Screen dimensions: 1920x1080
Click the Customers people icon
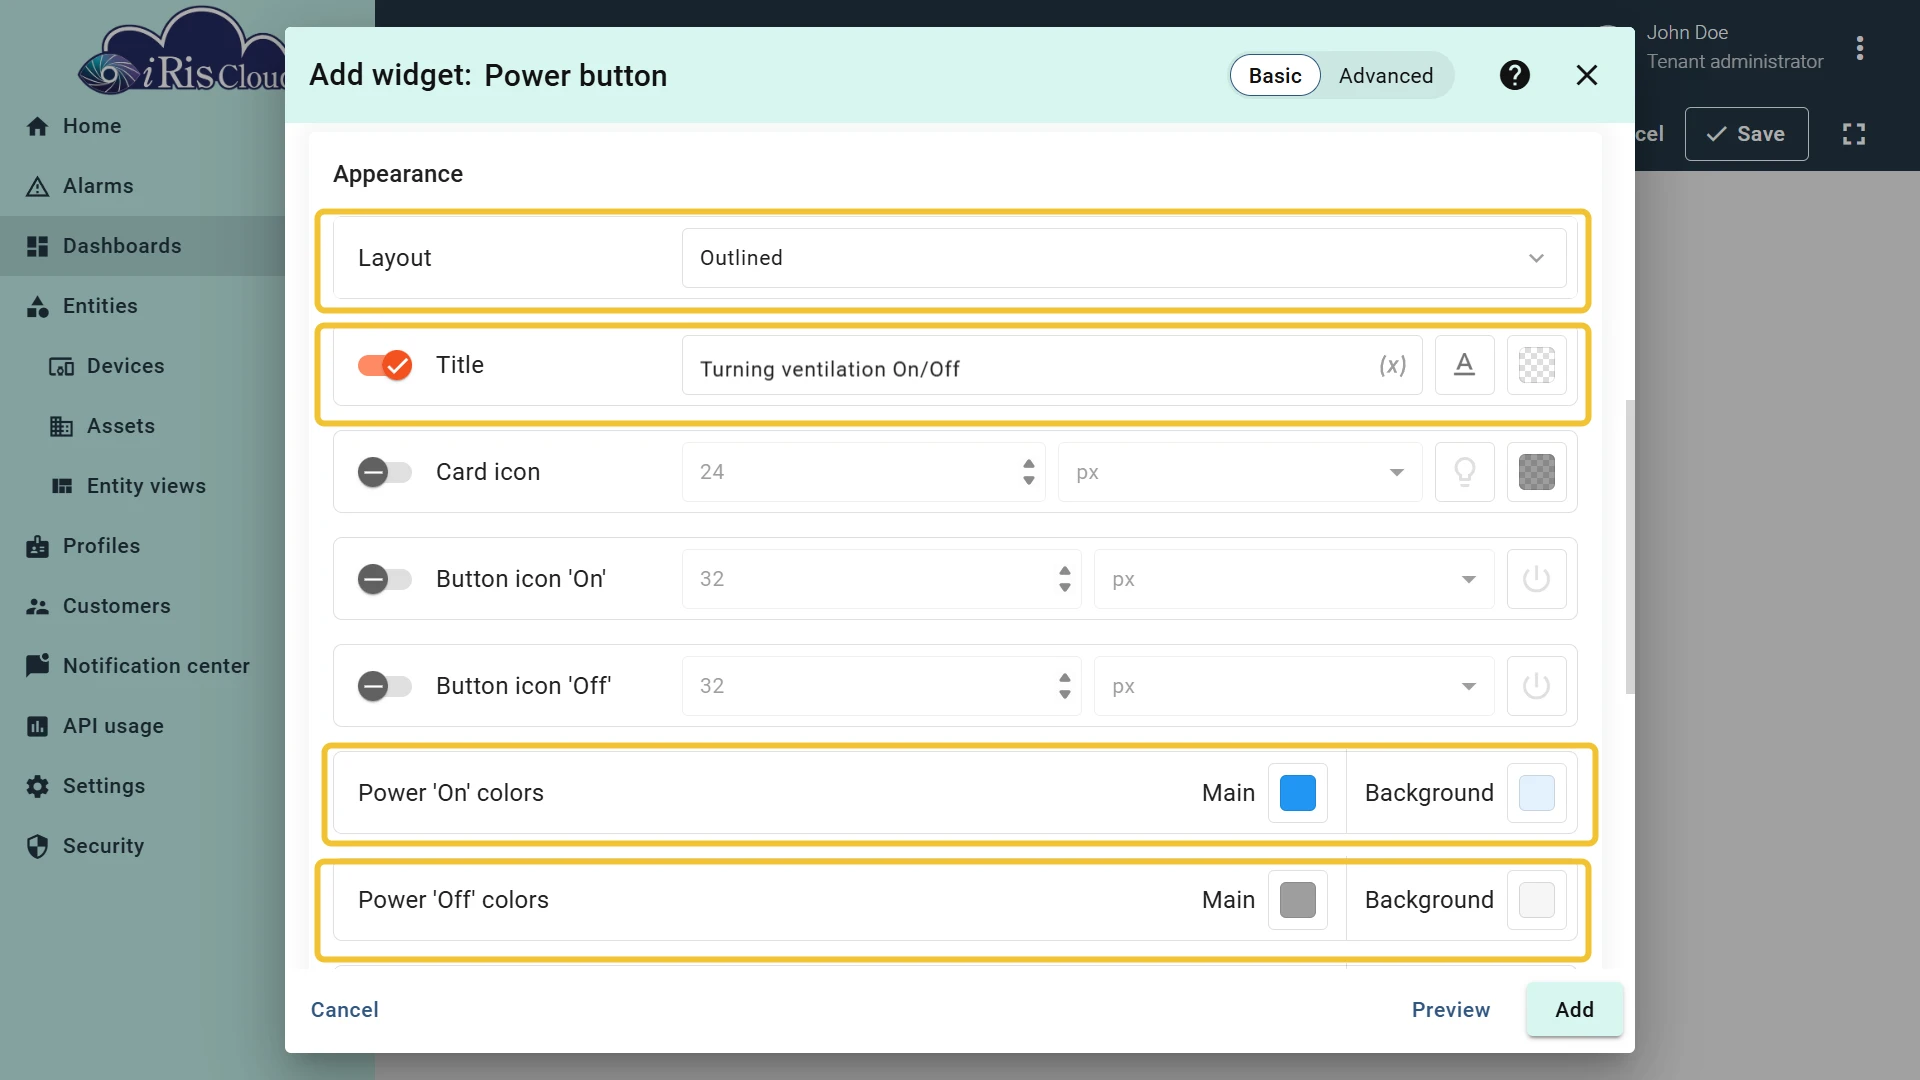click(x=37, y=606)
